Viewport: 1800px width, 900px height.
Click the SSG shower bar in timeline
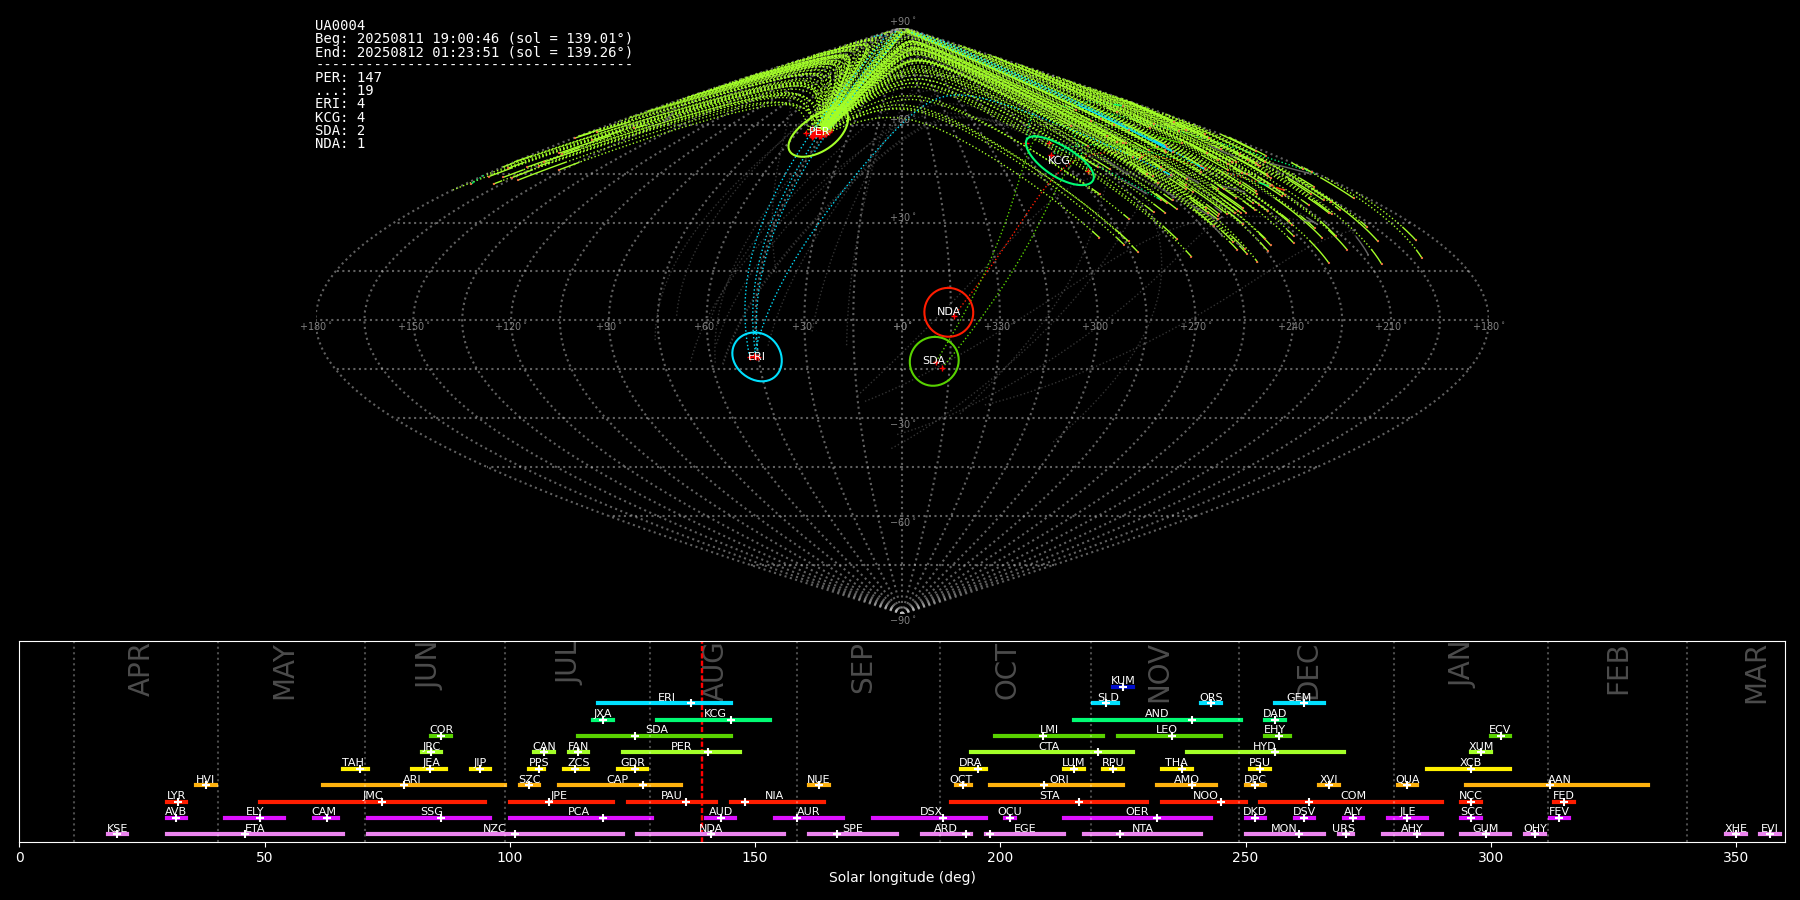coord(428,818)
